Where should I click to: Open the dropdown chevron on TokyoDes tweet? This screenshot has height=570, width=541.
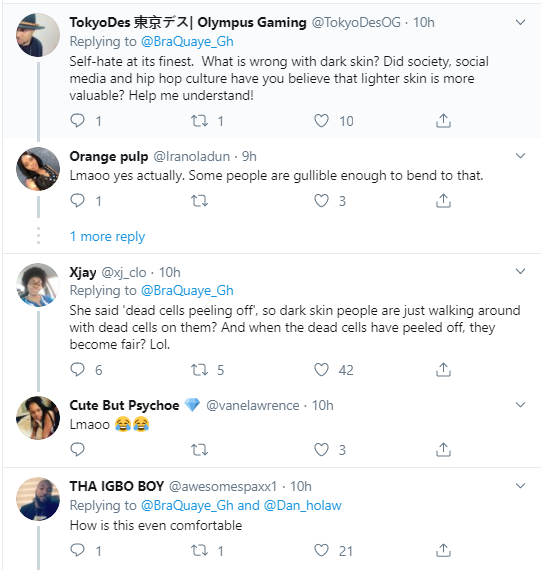[x=521, y=22]
